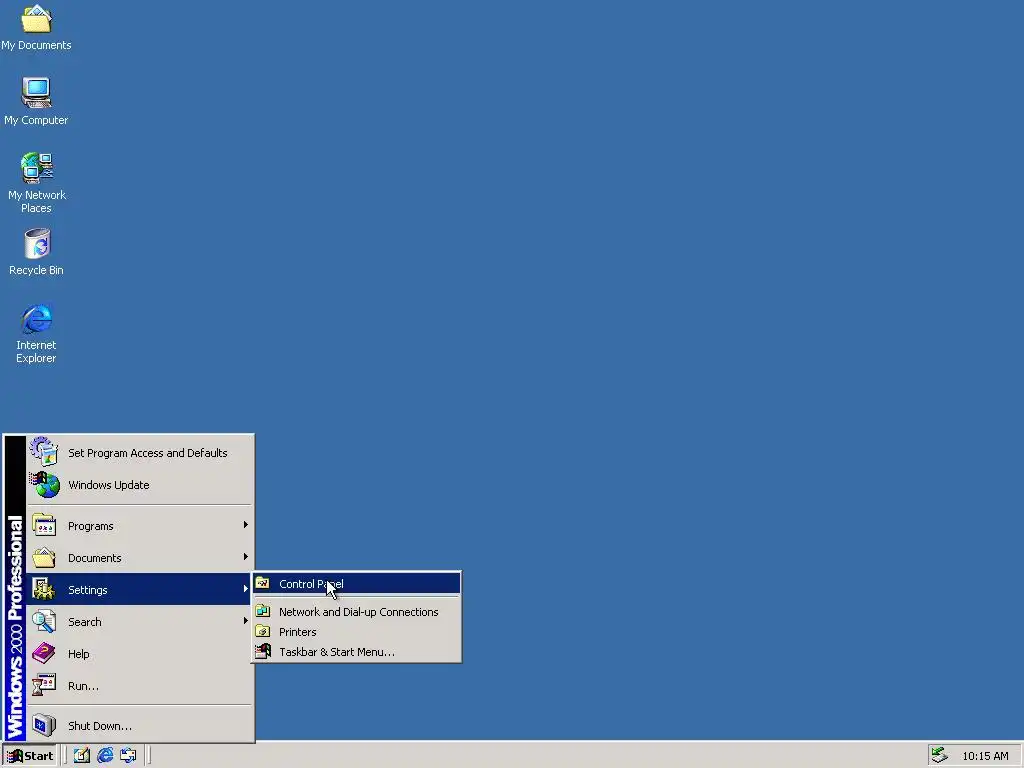This screenshot has width=1024, height=768.
Task: Select the Recycle Bin desktop icon
Action: [x=37, y=252]
